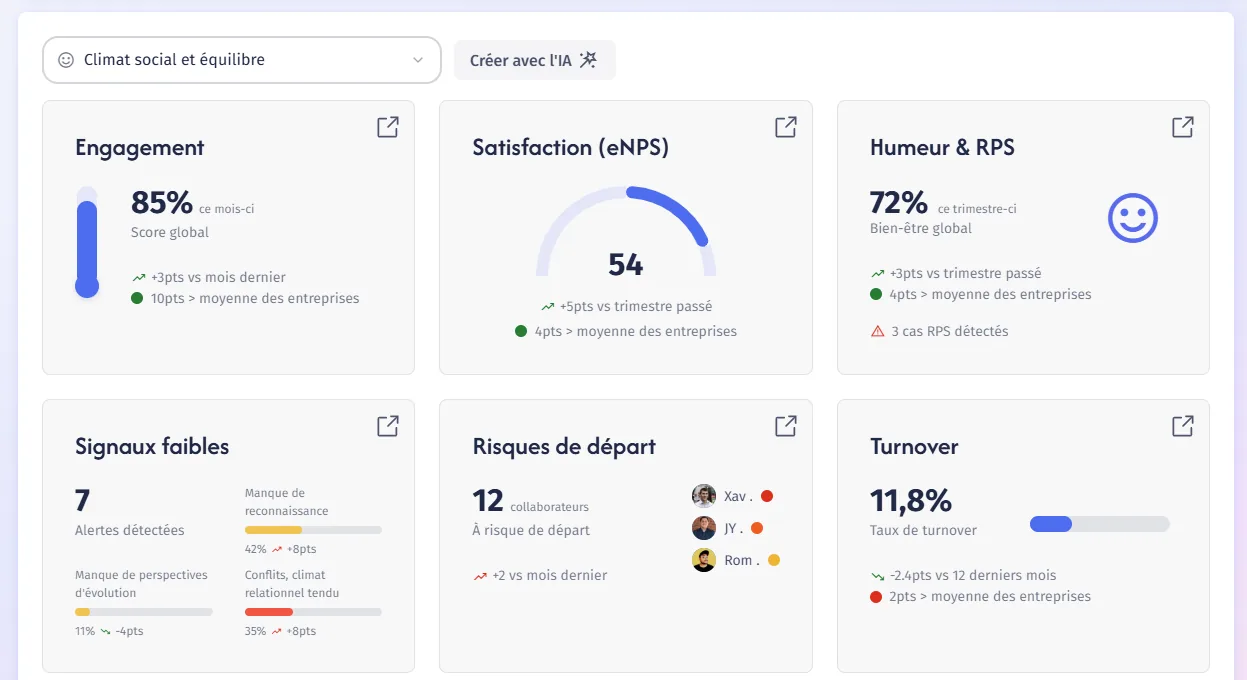Click the Turnover rate progress bar
This screenshot has height=680, width=1247.
1099,524
